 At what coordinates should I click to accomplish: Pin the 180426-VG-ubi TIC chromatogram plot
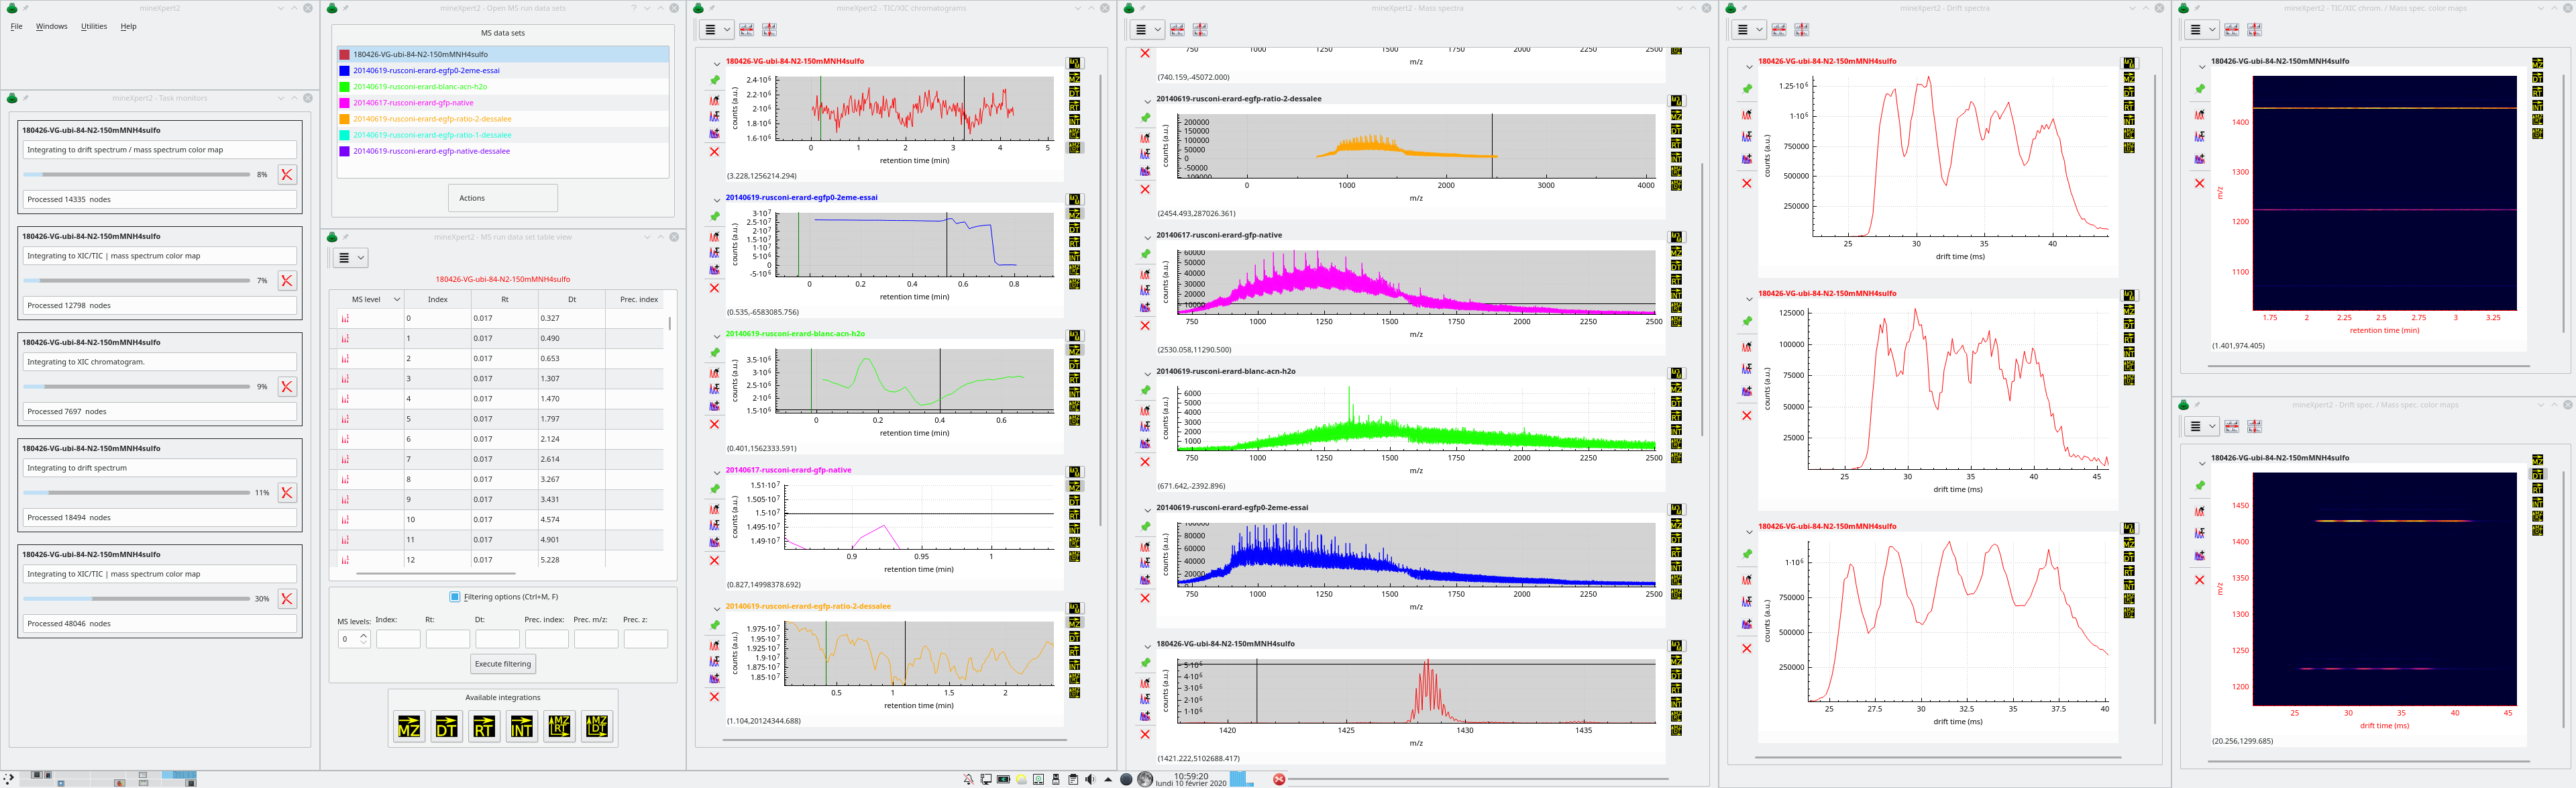pyautogui.click(x=715, y=80)
